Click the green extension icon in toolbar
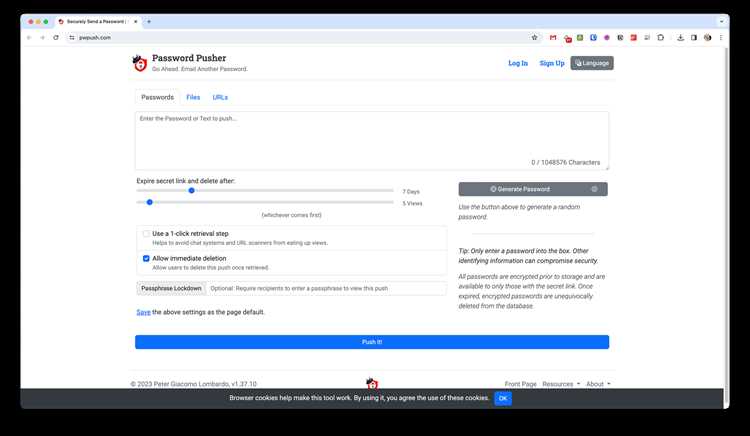This screenshot has height=436, width=750. coord(580,37)
